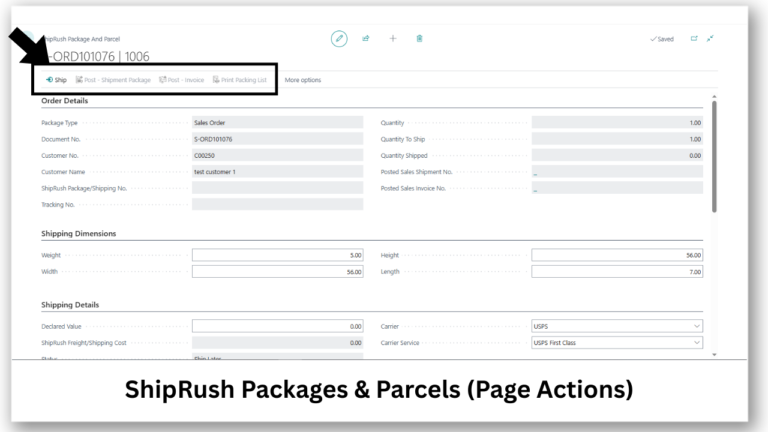Click the collapse page arrows icon
This screenshot has width=768, height=432.
coord(710,39)
